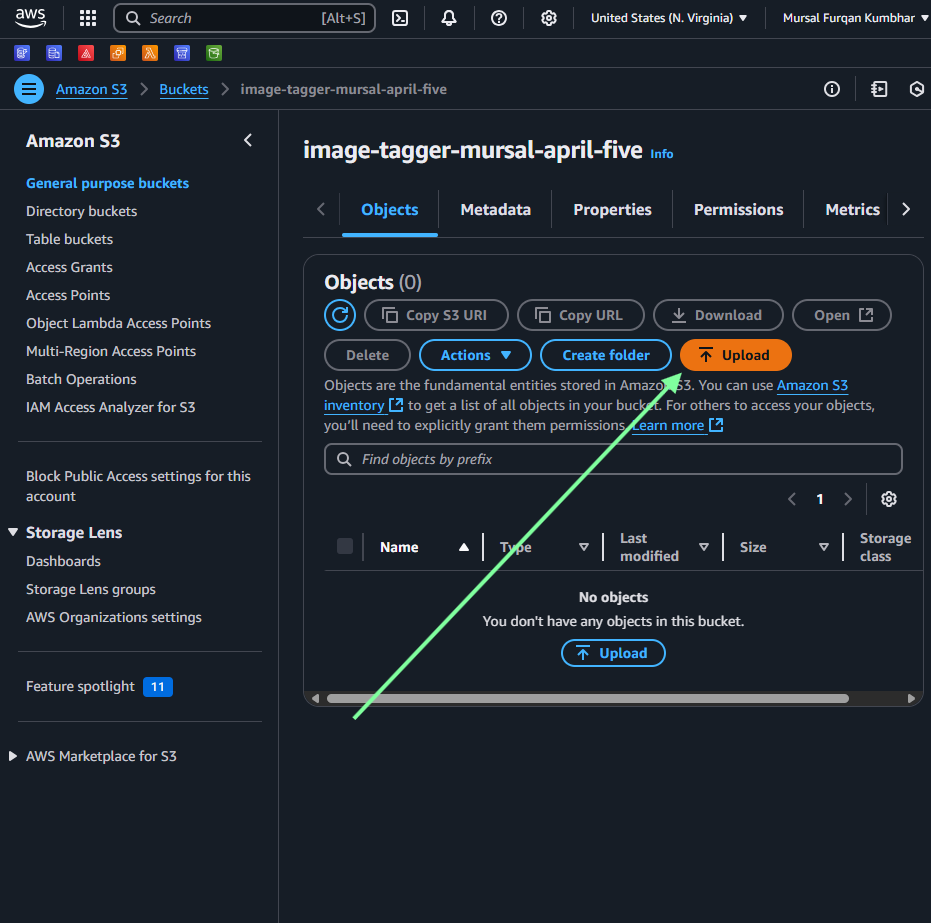This screenshot has height=923, width=931.
Task: Open Batch Operations in sidebar
Action: [x=81, y=379]
